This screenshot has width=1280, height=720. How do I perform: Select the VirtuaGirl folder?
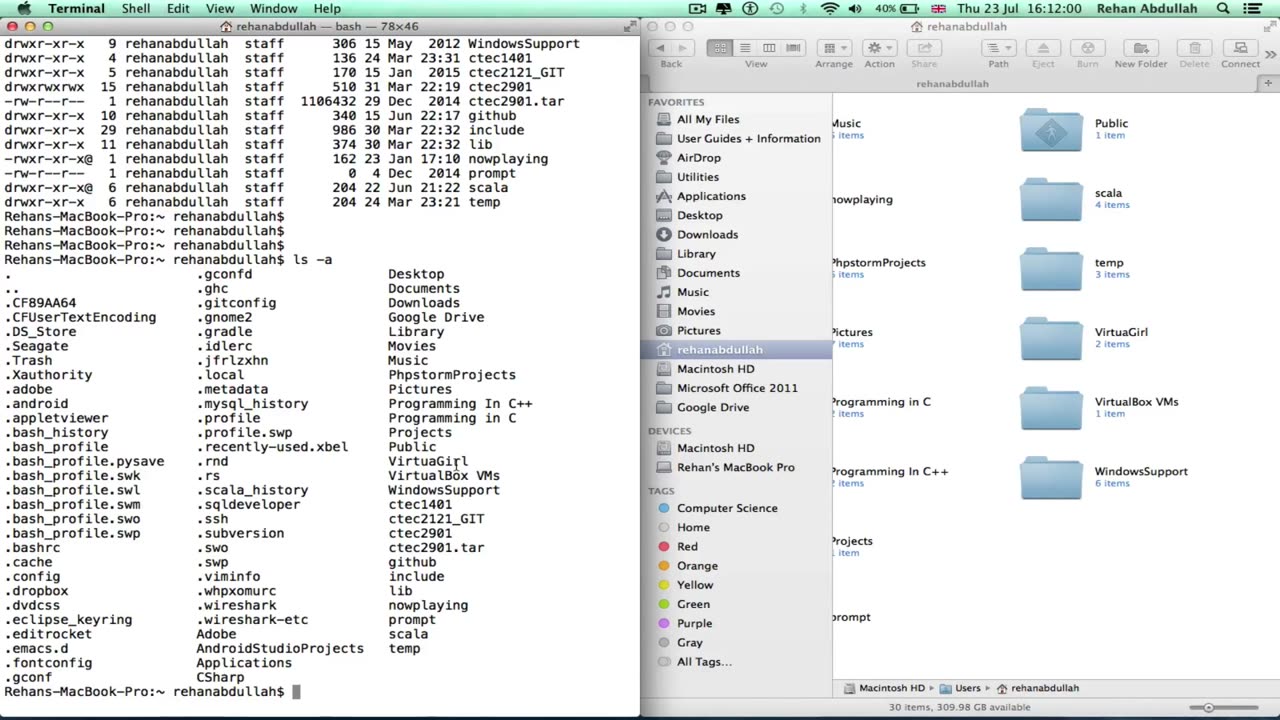[x=1051, y=339]
